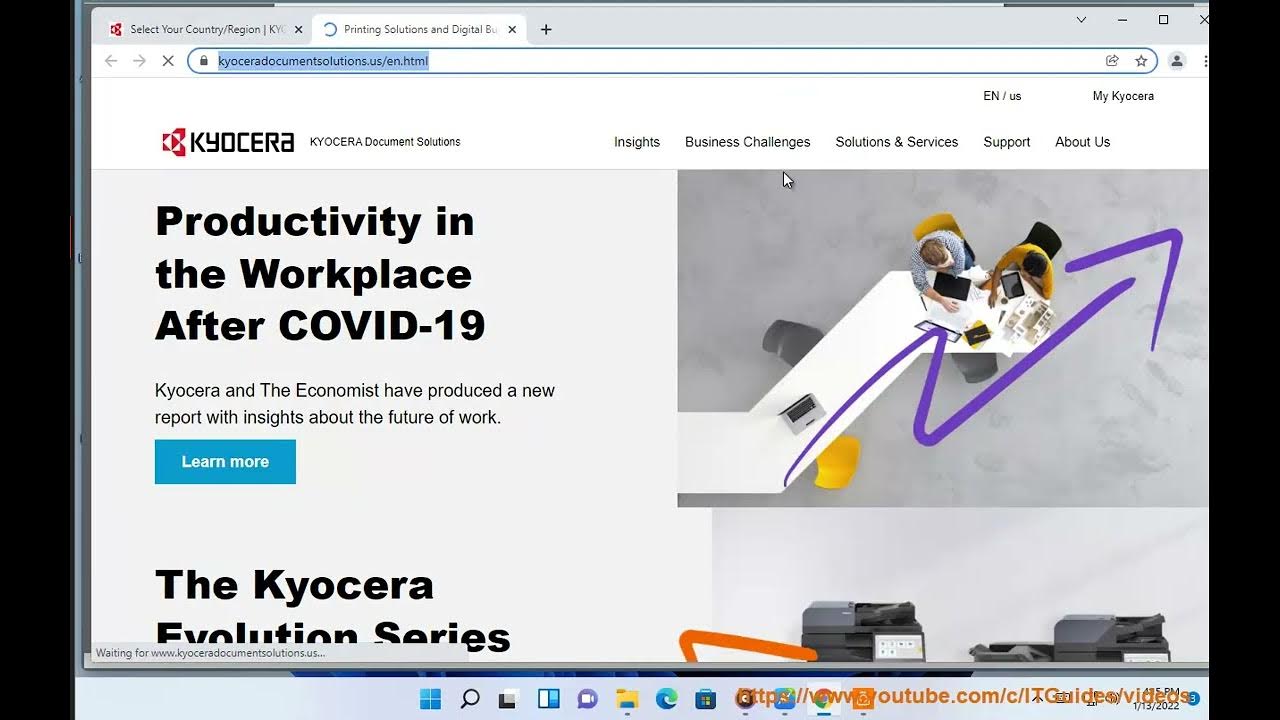Image resolution: width=1280 pixels, height=720 pixels.
Task: Open the Support menu
Action: (x=1007, y=142)
